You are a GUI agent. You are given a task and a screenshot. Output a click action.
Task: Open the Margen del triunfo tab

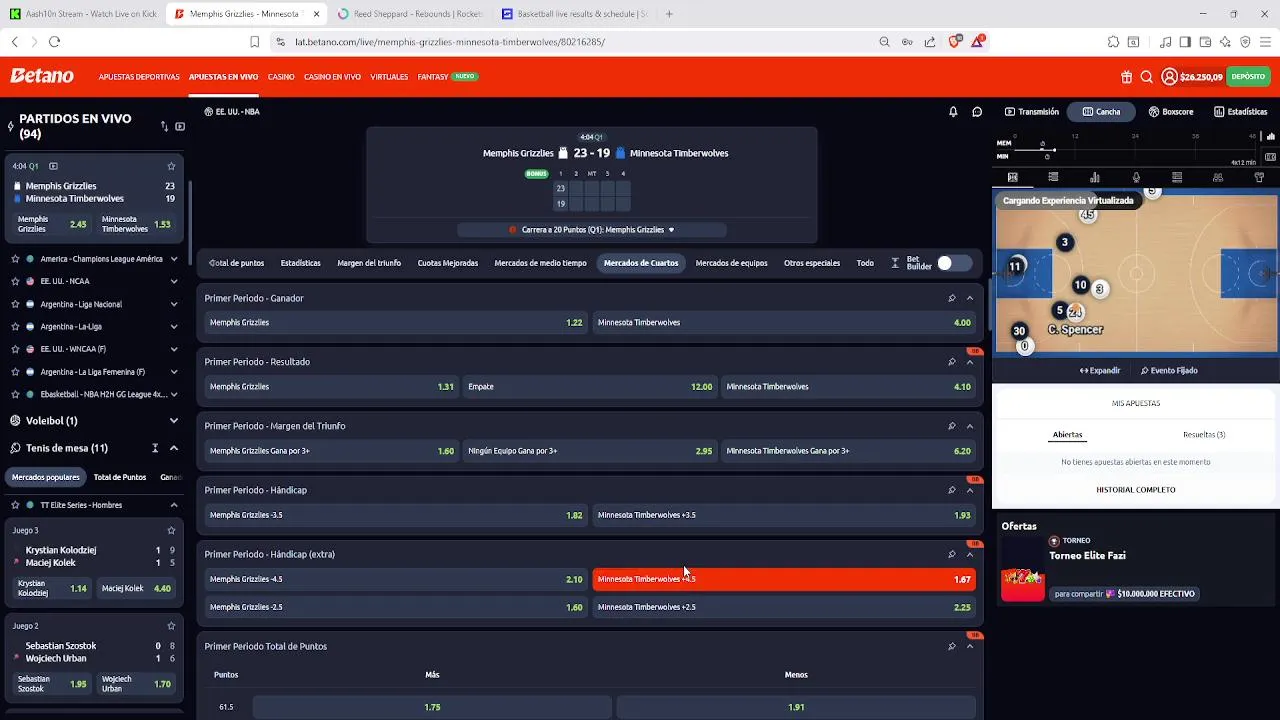click(369, 263)
